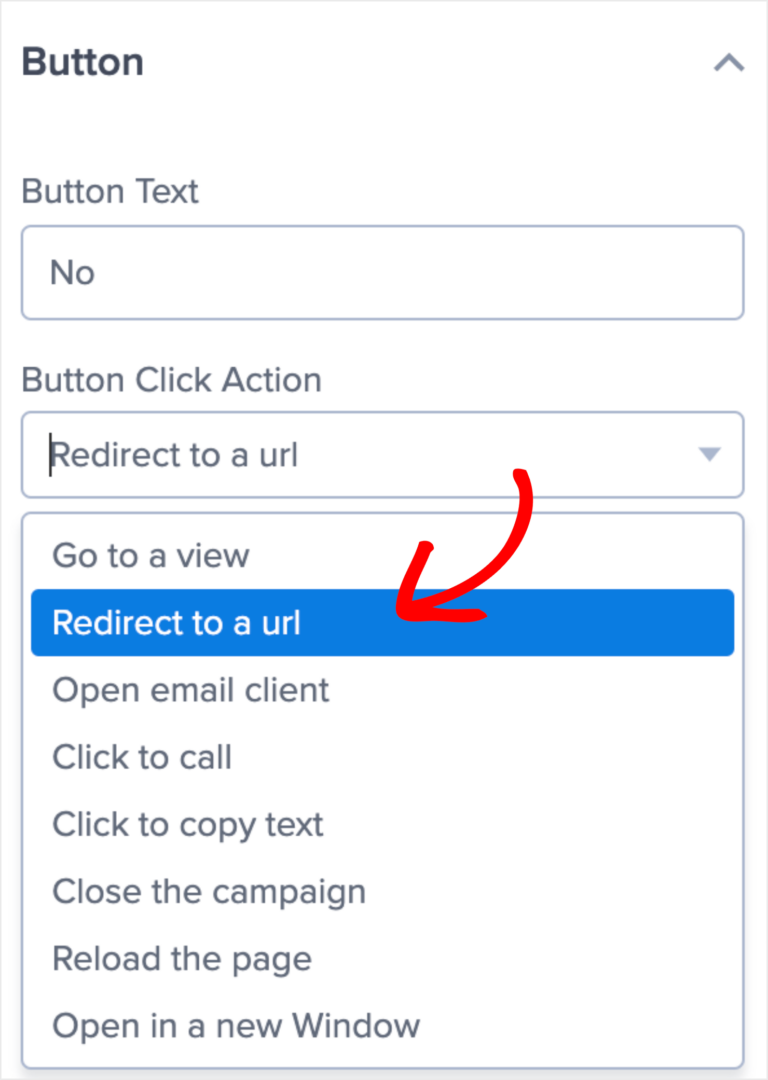Viewport: 768px width, 1080px height.
Task: Choose 'Go to a view' from the list
Action: (x=150, y=556)
